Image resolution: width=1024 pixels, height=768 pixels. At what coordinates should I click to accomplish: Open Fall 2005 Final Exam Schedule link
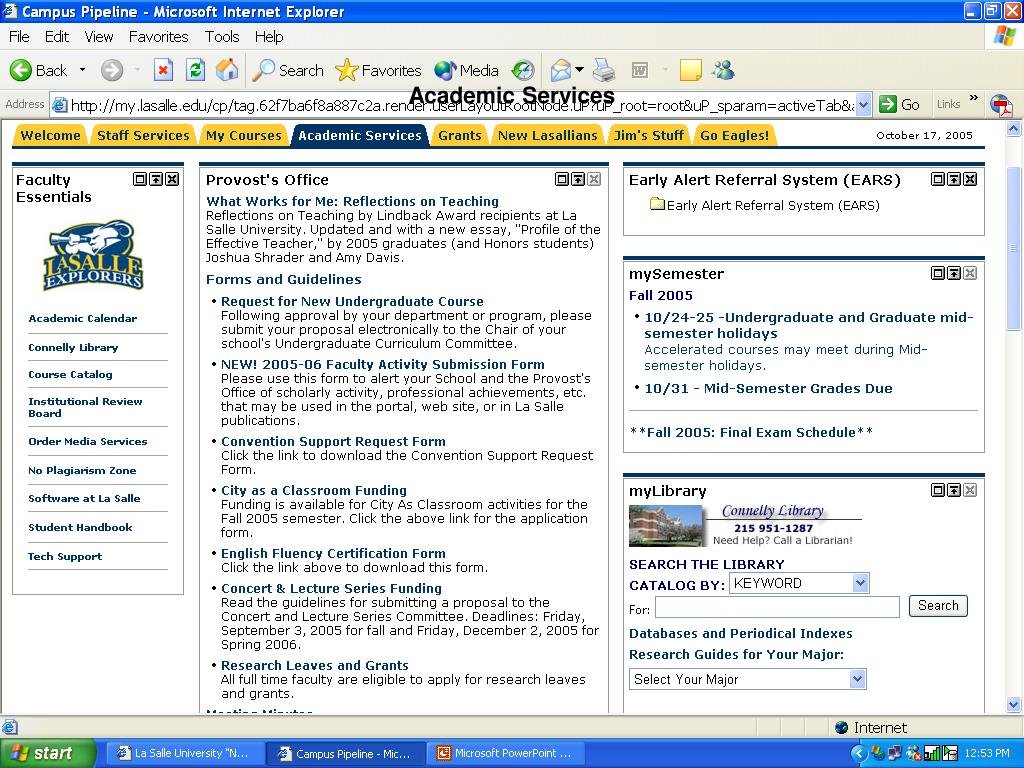click(751, 432)
